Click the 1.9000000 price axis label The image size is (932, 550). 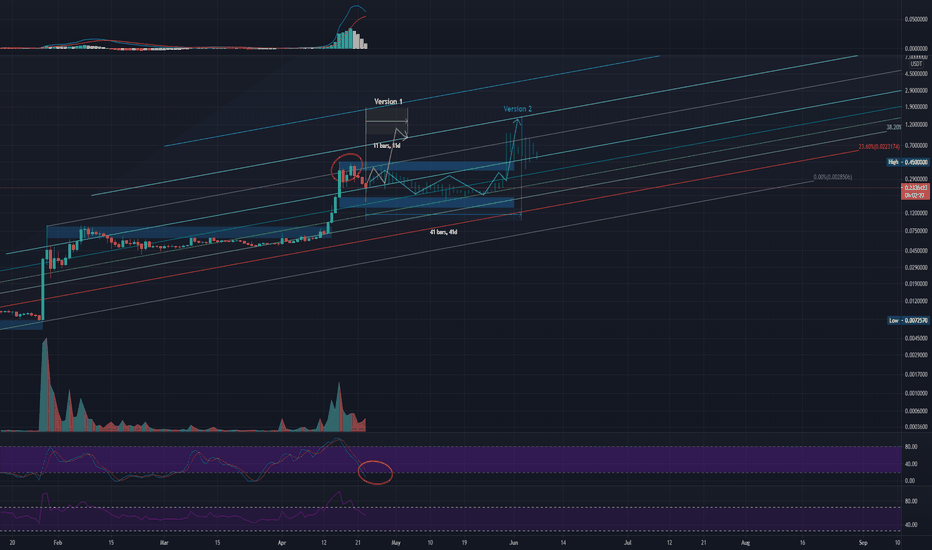tap(916, 107)
